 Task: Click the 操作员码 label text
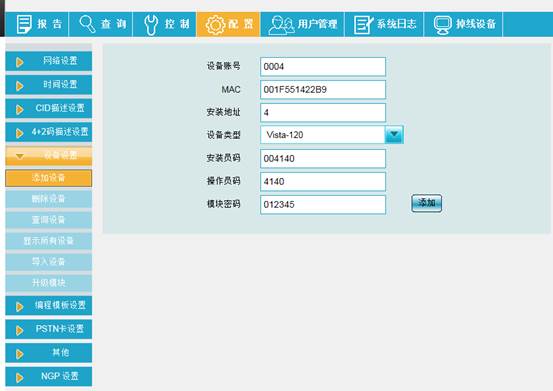[x=223, y=181]
